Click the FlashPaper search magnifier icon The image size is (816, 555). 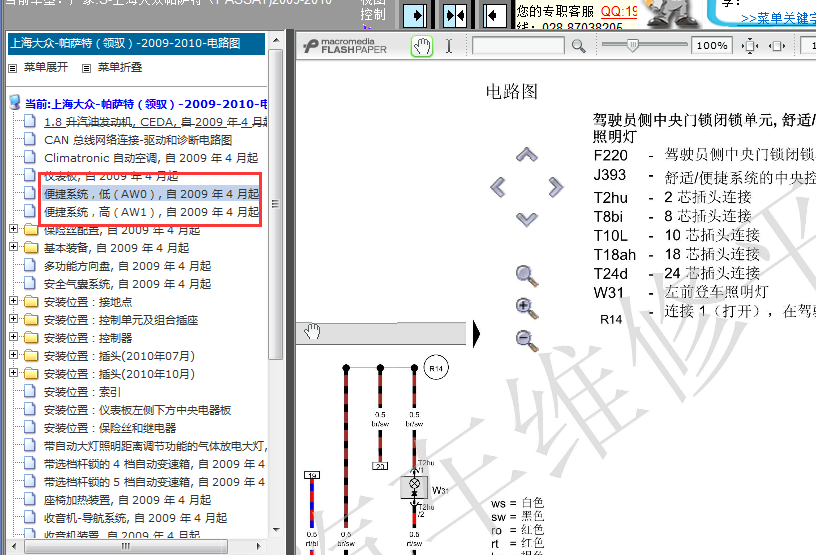579,46
